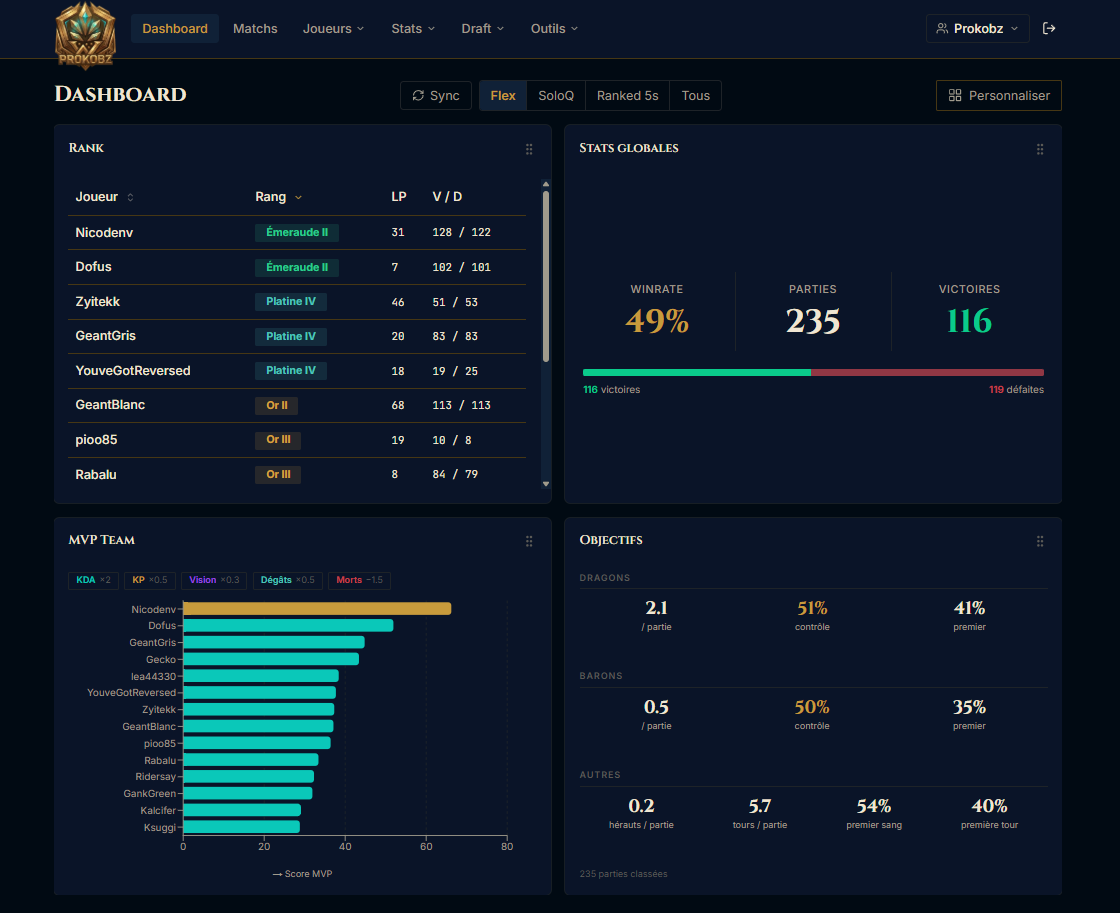The height and width of the screenshot is (913, 1120).
Task: Click the Objectifs panel drag handle
Action: [1040, 542]
